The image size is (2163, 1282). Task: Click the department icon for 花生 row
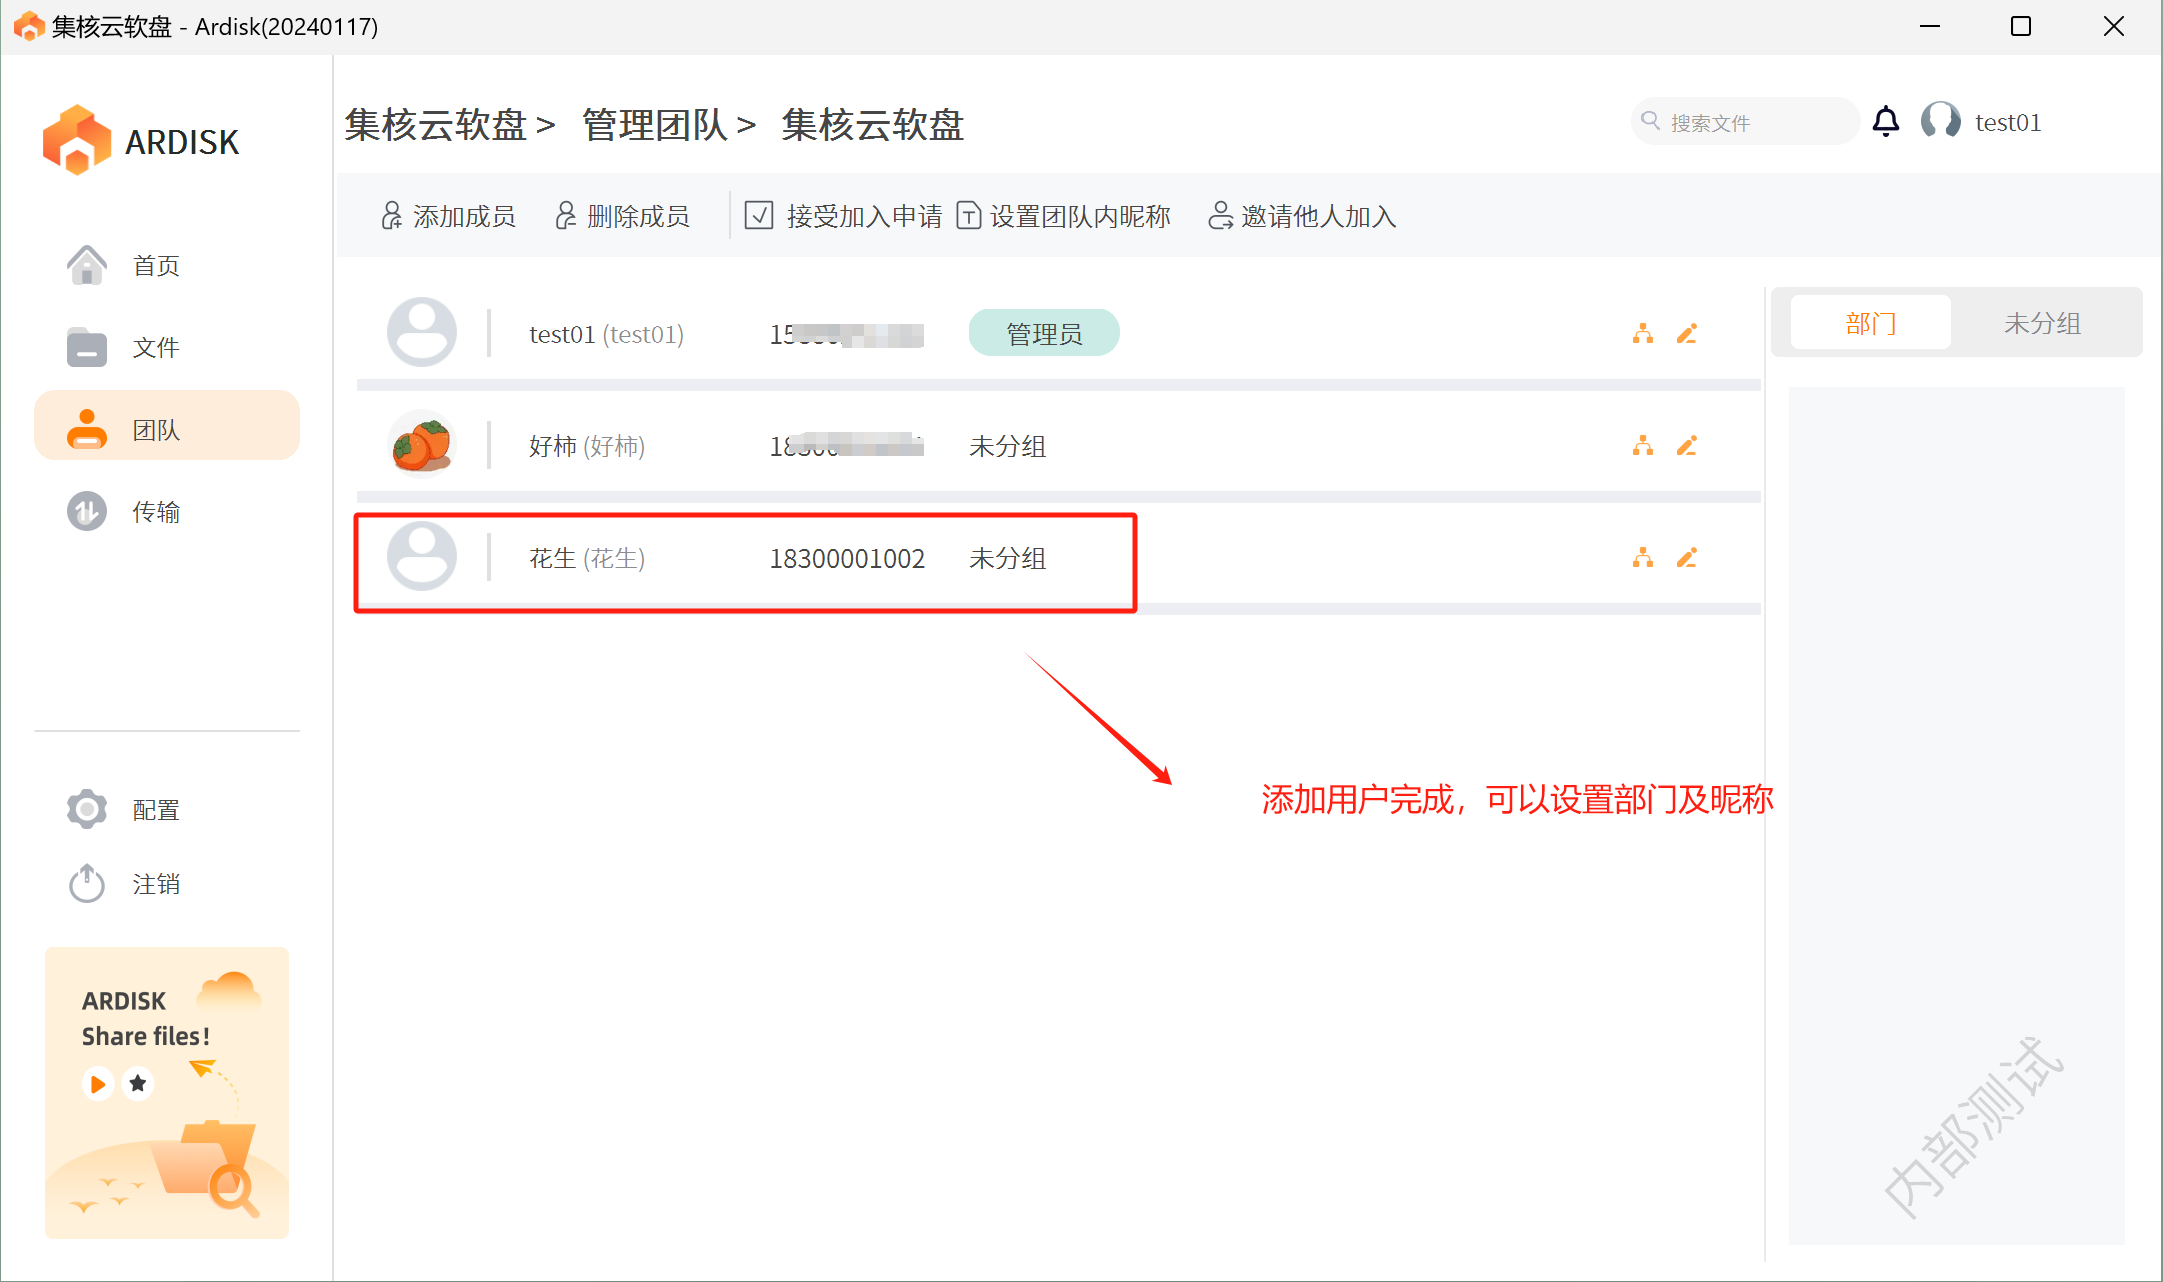tap(1642, 558)
